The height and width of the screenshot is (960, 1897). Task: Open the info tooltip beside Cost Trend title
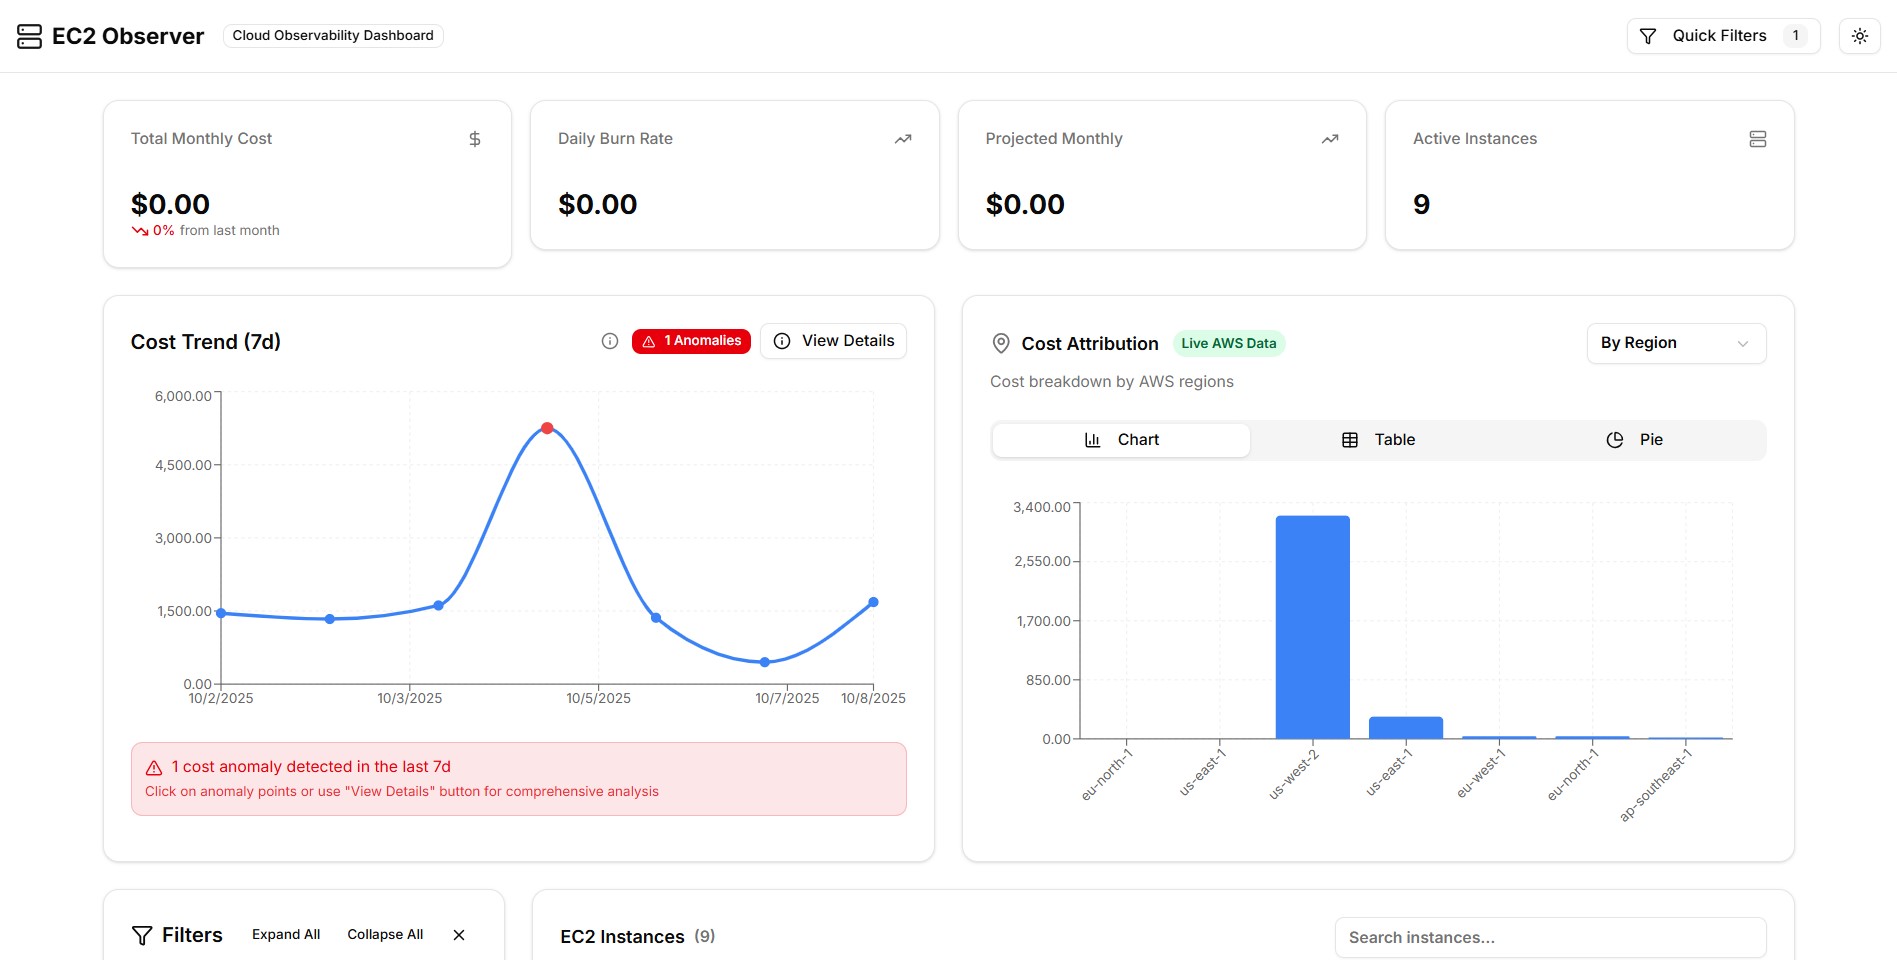click(610, 341)
